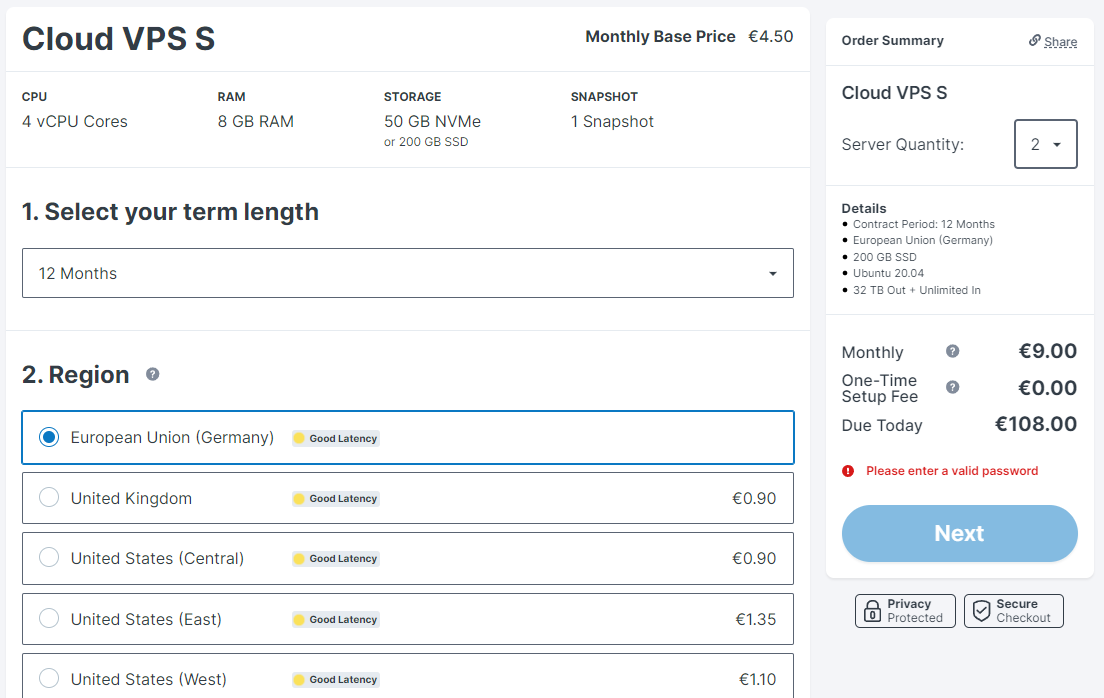Click the '32 TB Out + Unlimited In' detail
Viewport: 1104px width, 698px height.
916,290
